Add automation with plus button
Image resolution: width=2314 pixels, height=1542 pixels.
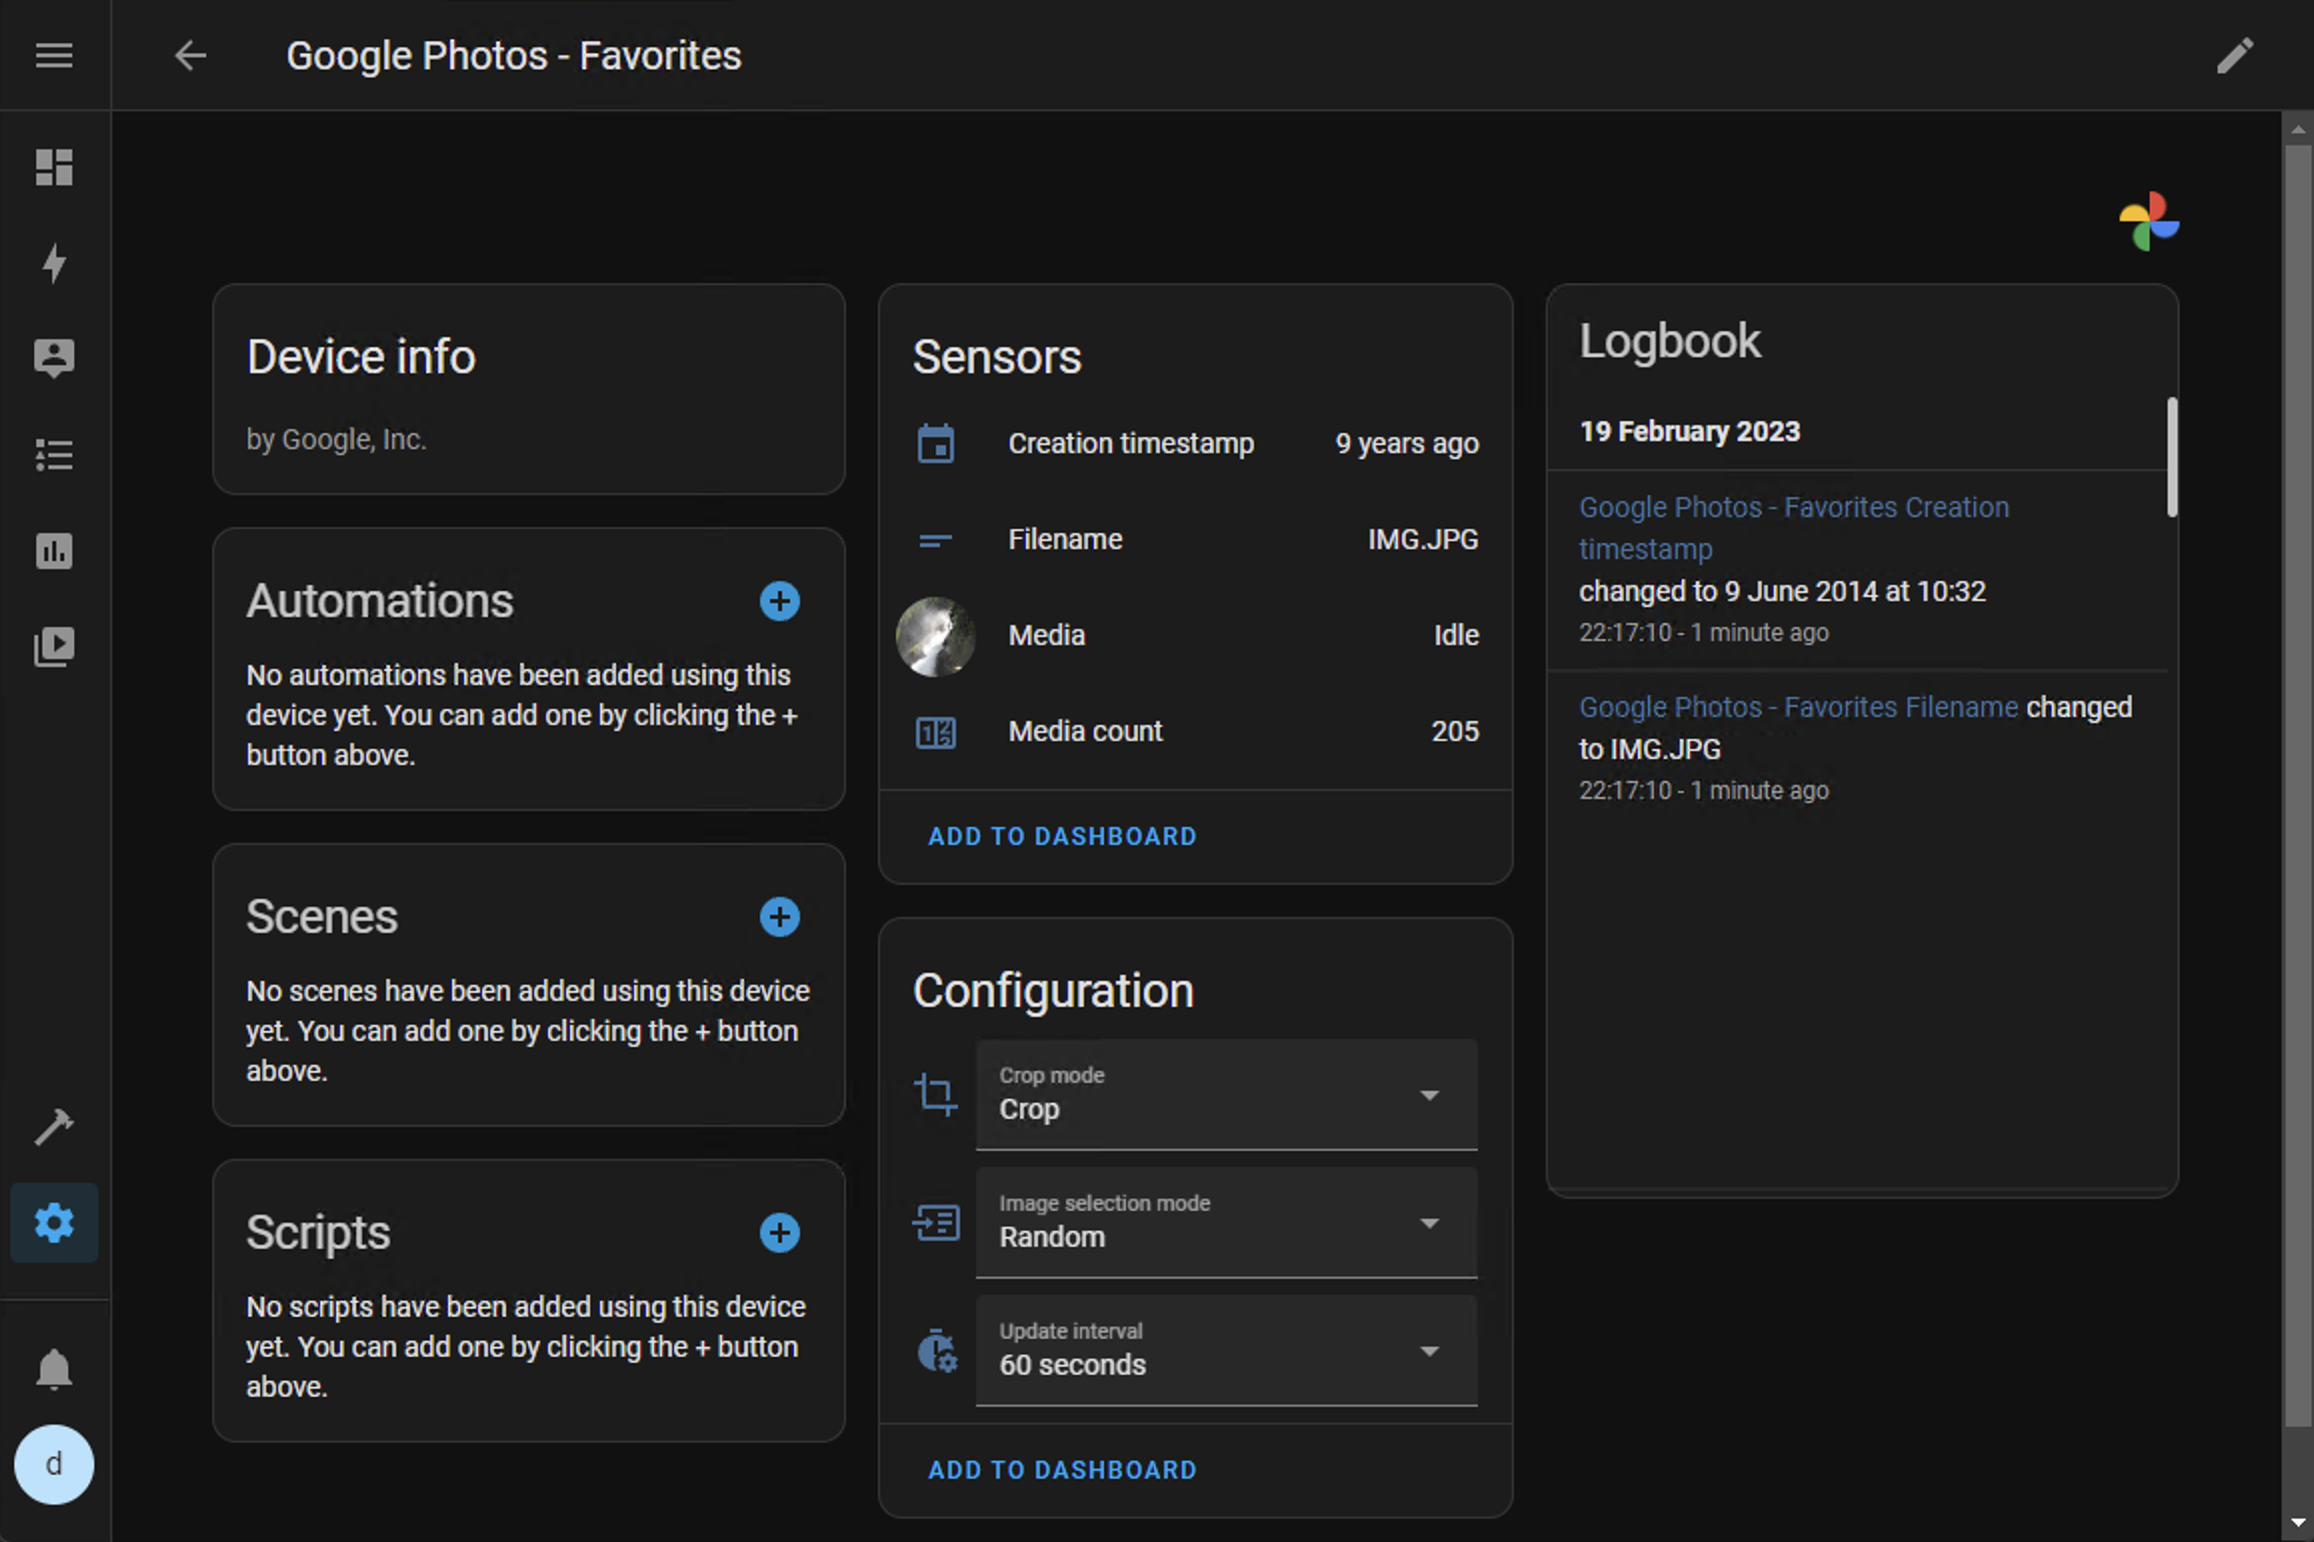(x=779, y=601)
